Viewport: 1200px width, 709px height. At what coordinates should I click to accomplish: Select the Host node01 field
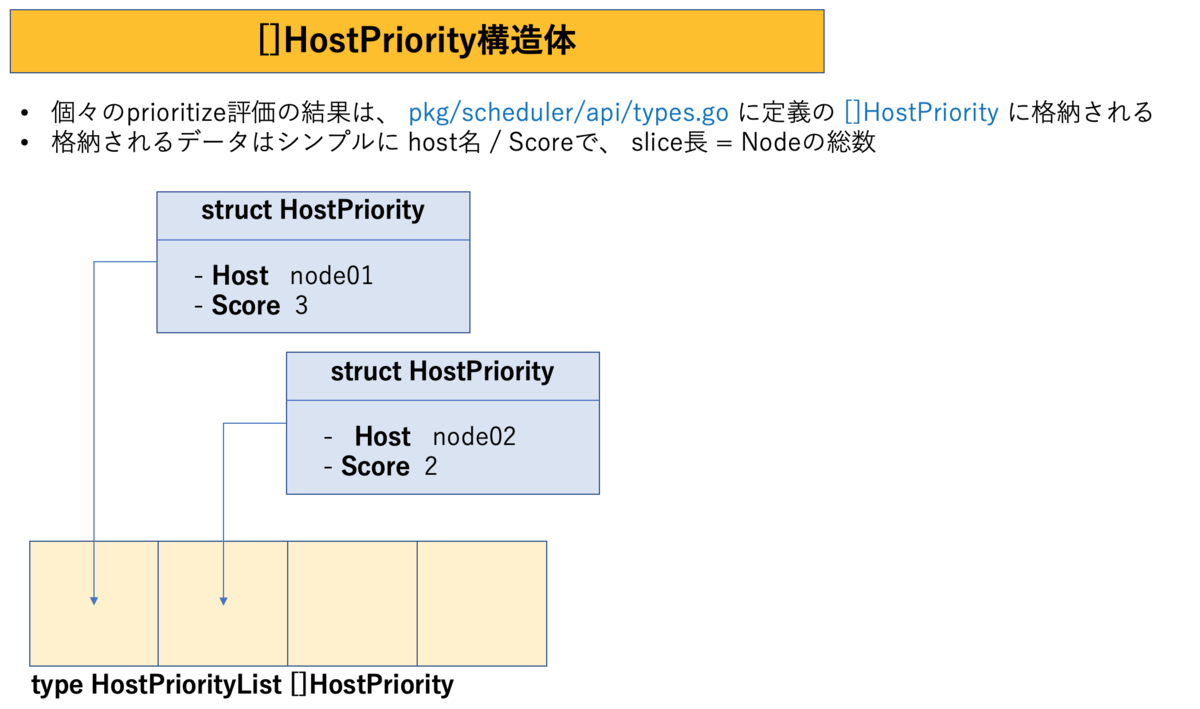tap(284, 276)
